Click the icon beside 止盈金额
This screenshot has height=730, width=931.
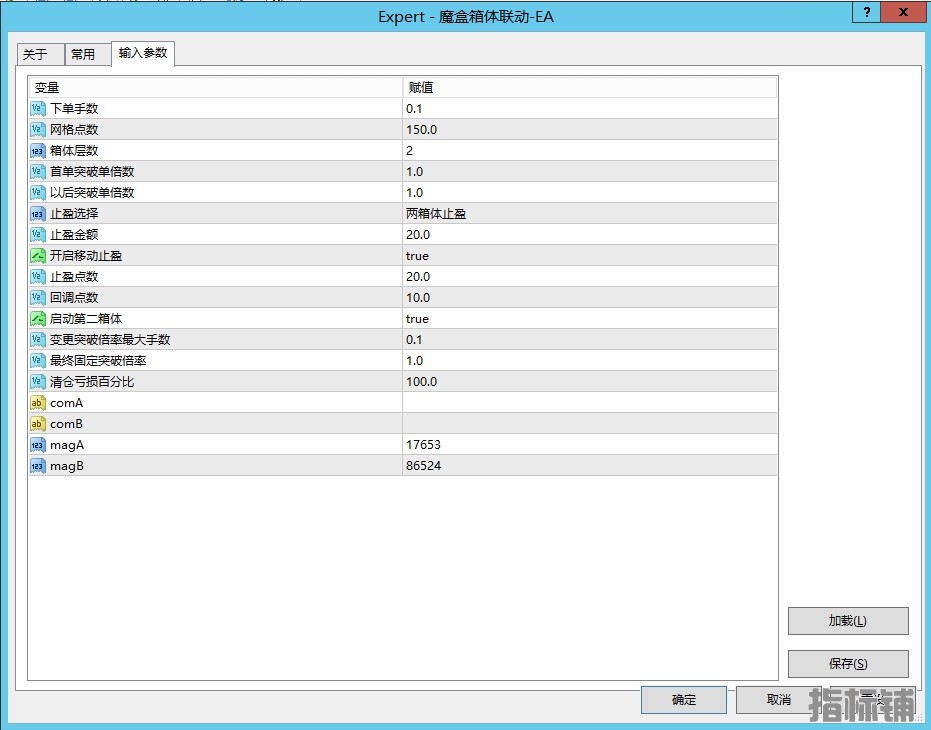point(37,235)
